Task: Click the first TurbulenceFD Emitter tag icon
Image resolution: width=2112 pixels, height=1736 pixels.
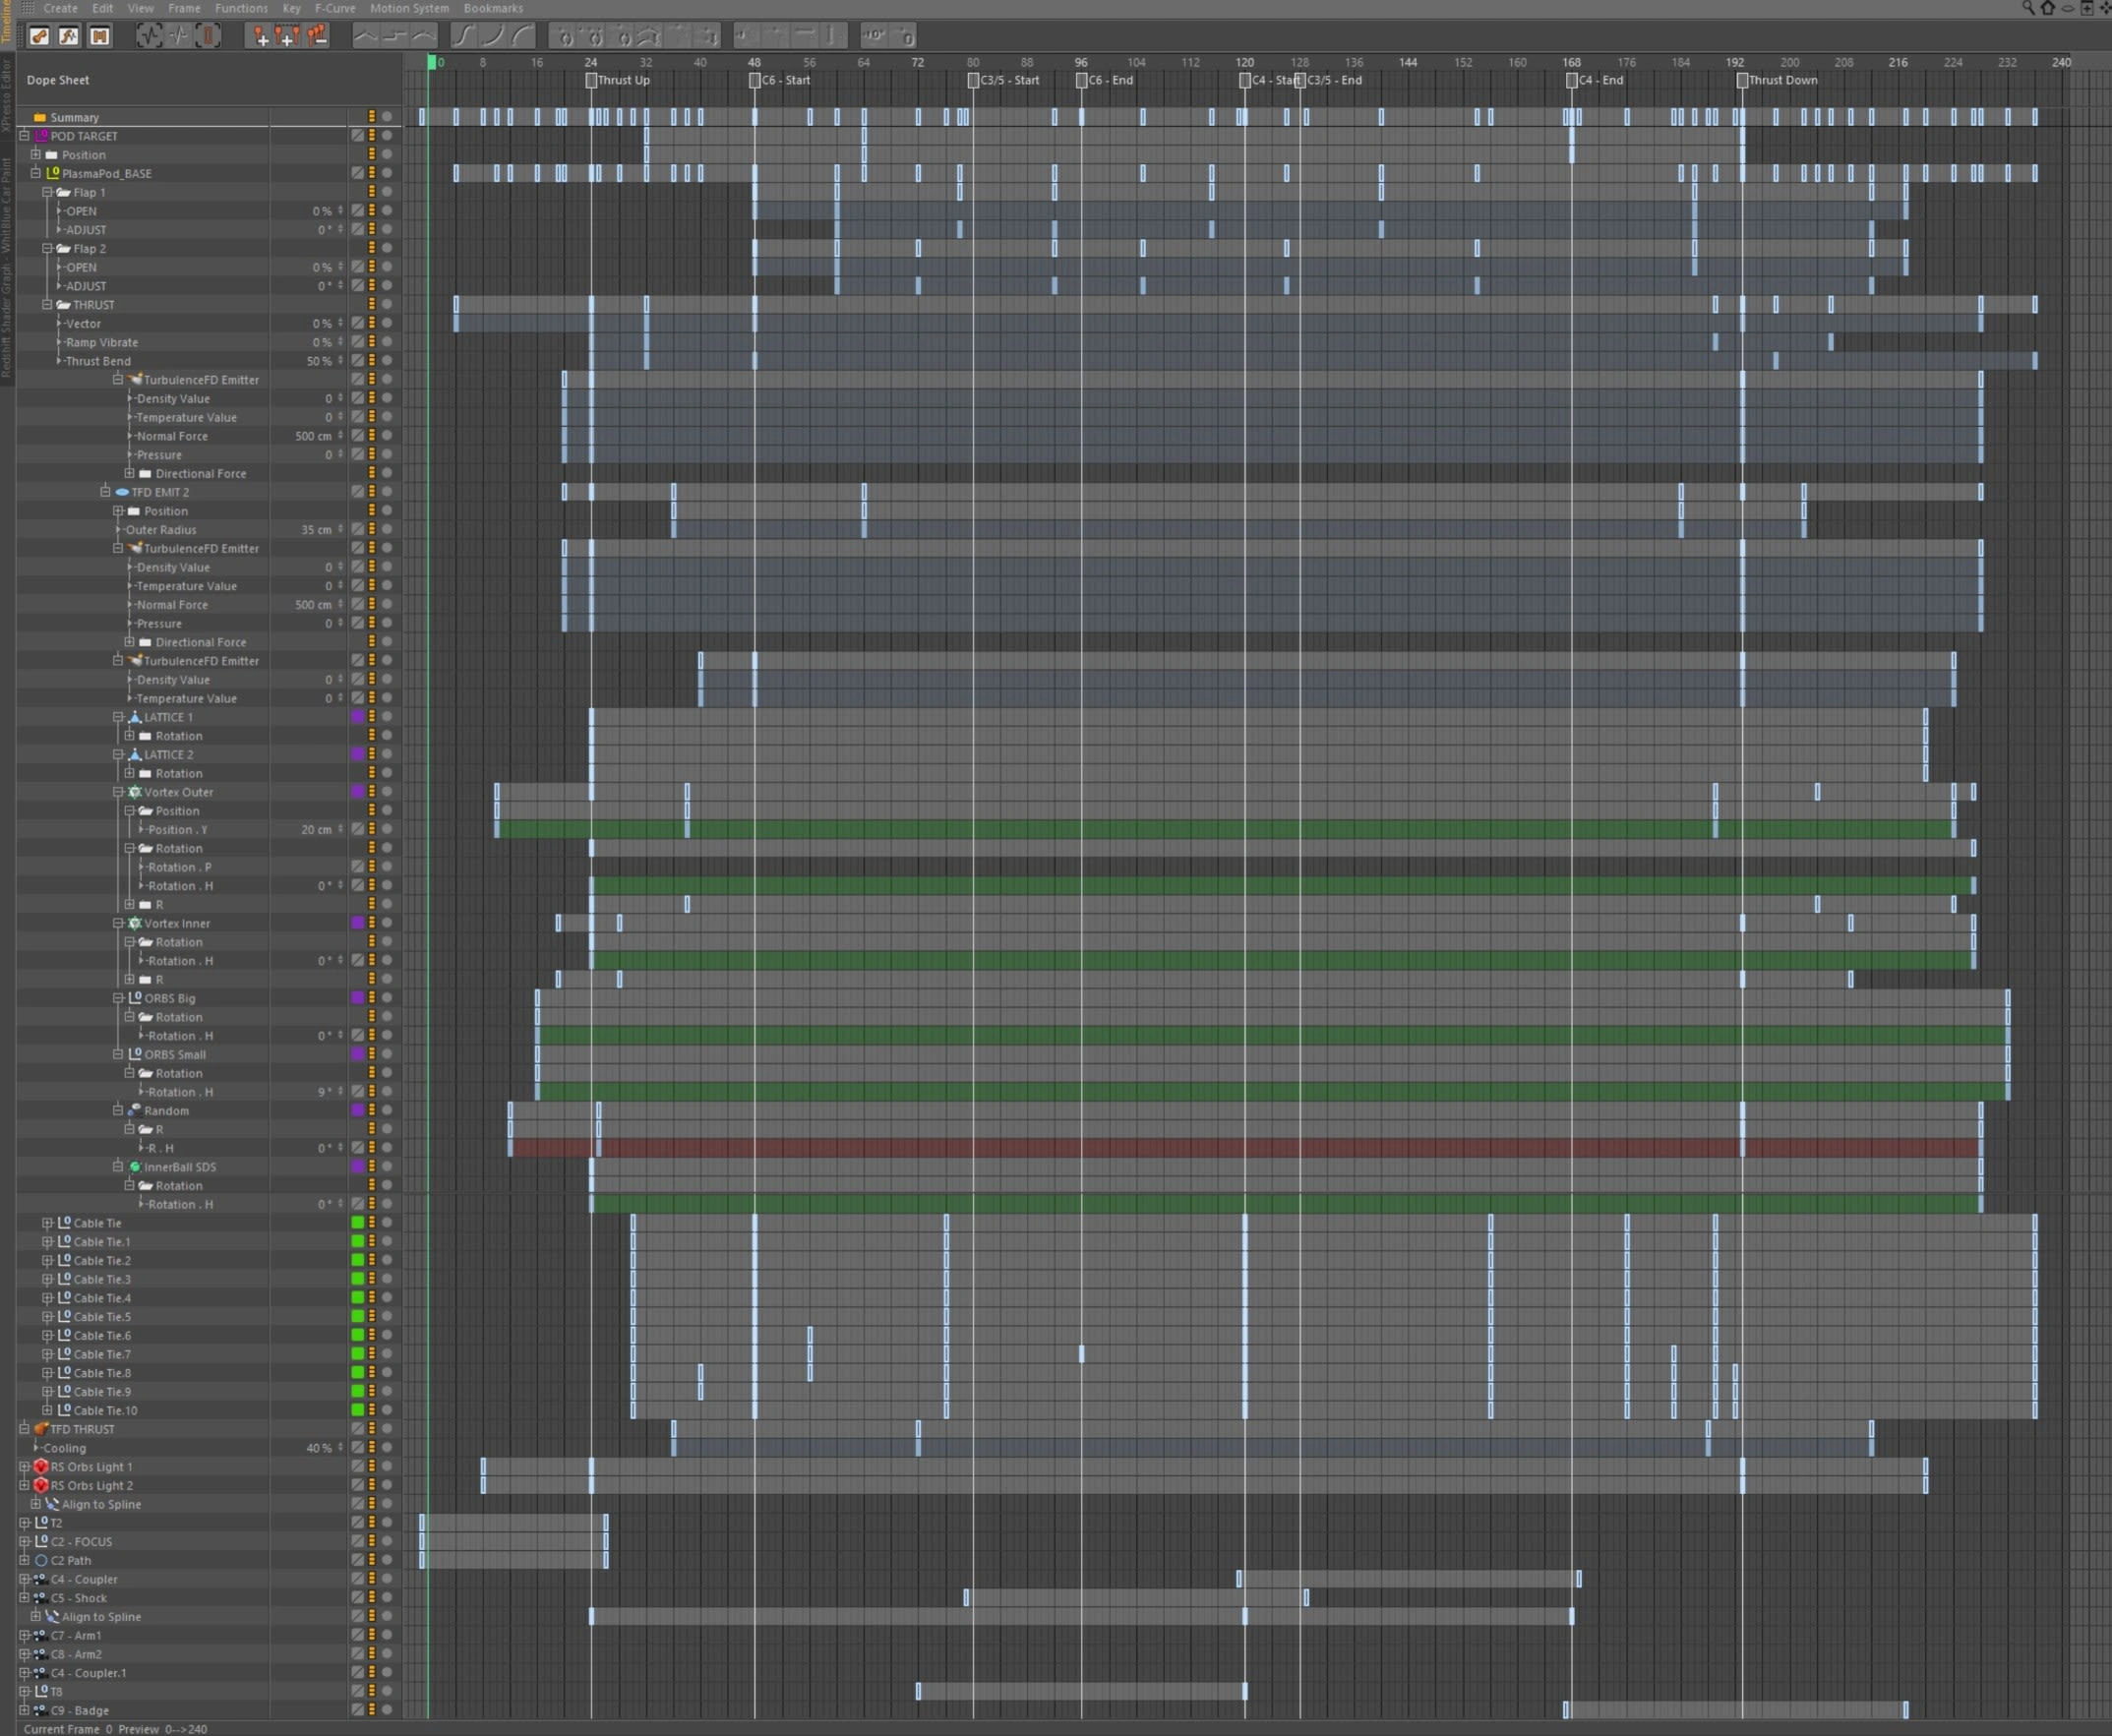Action: (x=135, y=380)
